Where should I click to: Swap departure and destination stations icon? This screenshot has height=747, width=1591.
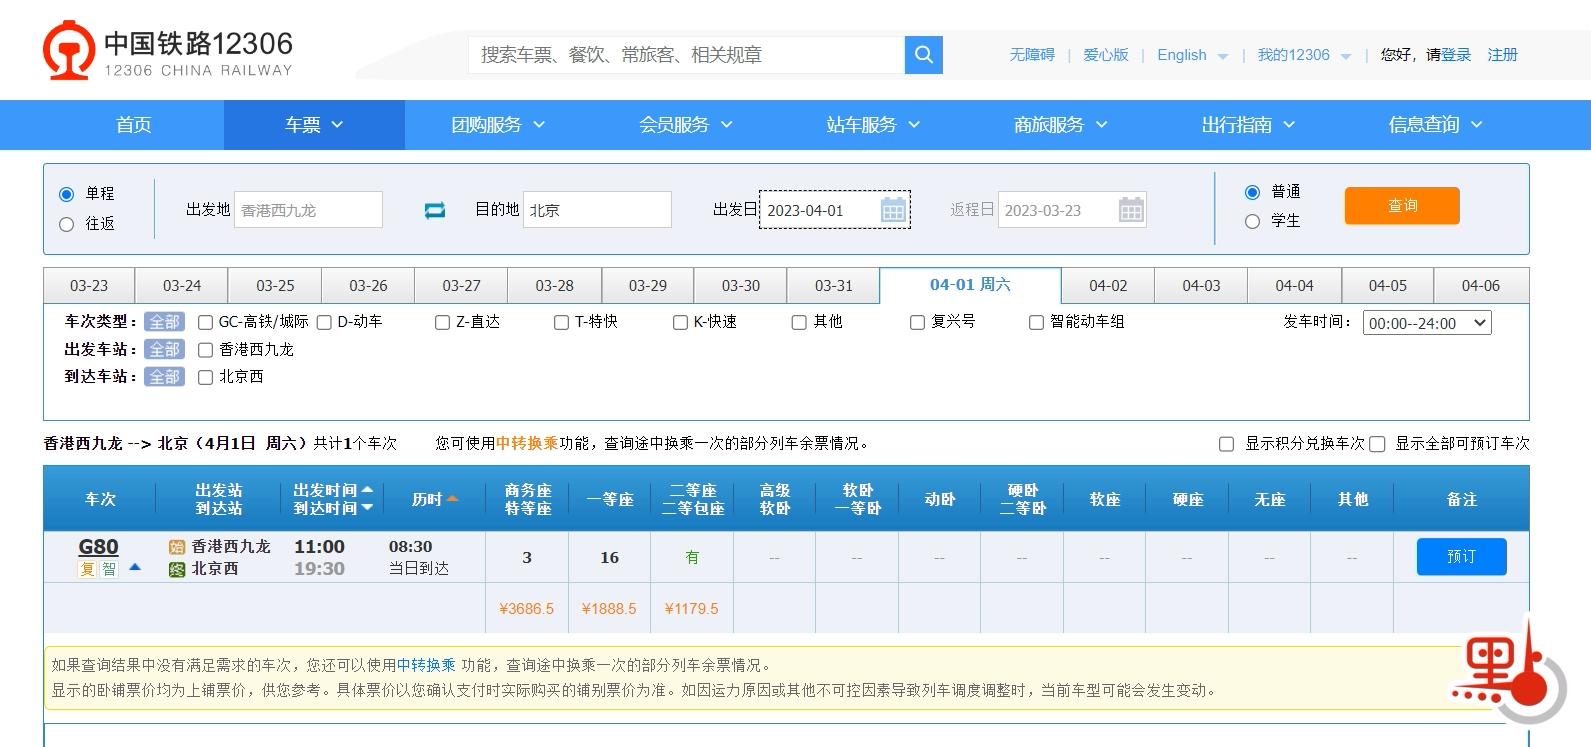click(x=435, y=210)
